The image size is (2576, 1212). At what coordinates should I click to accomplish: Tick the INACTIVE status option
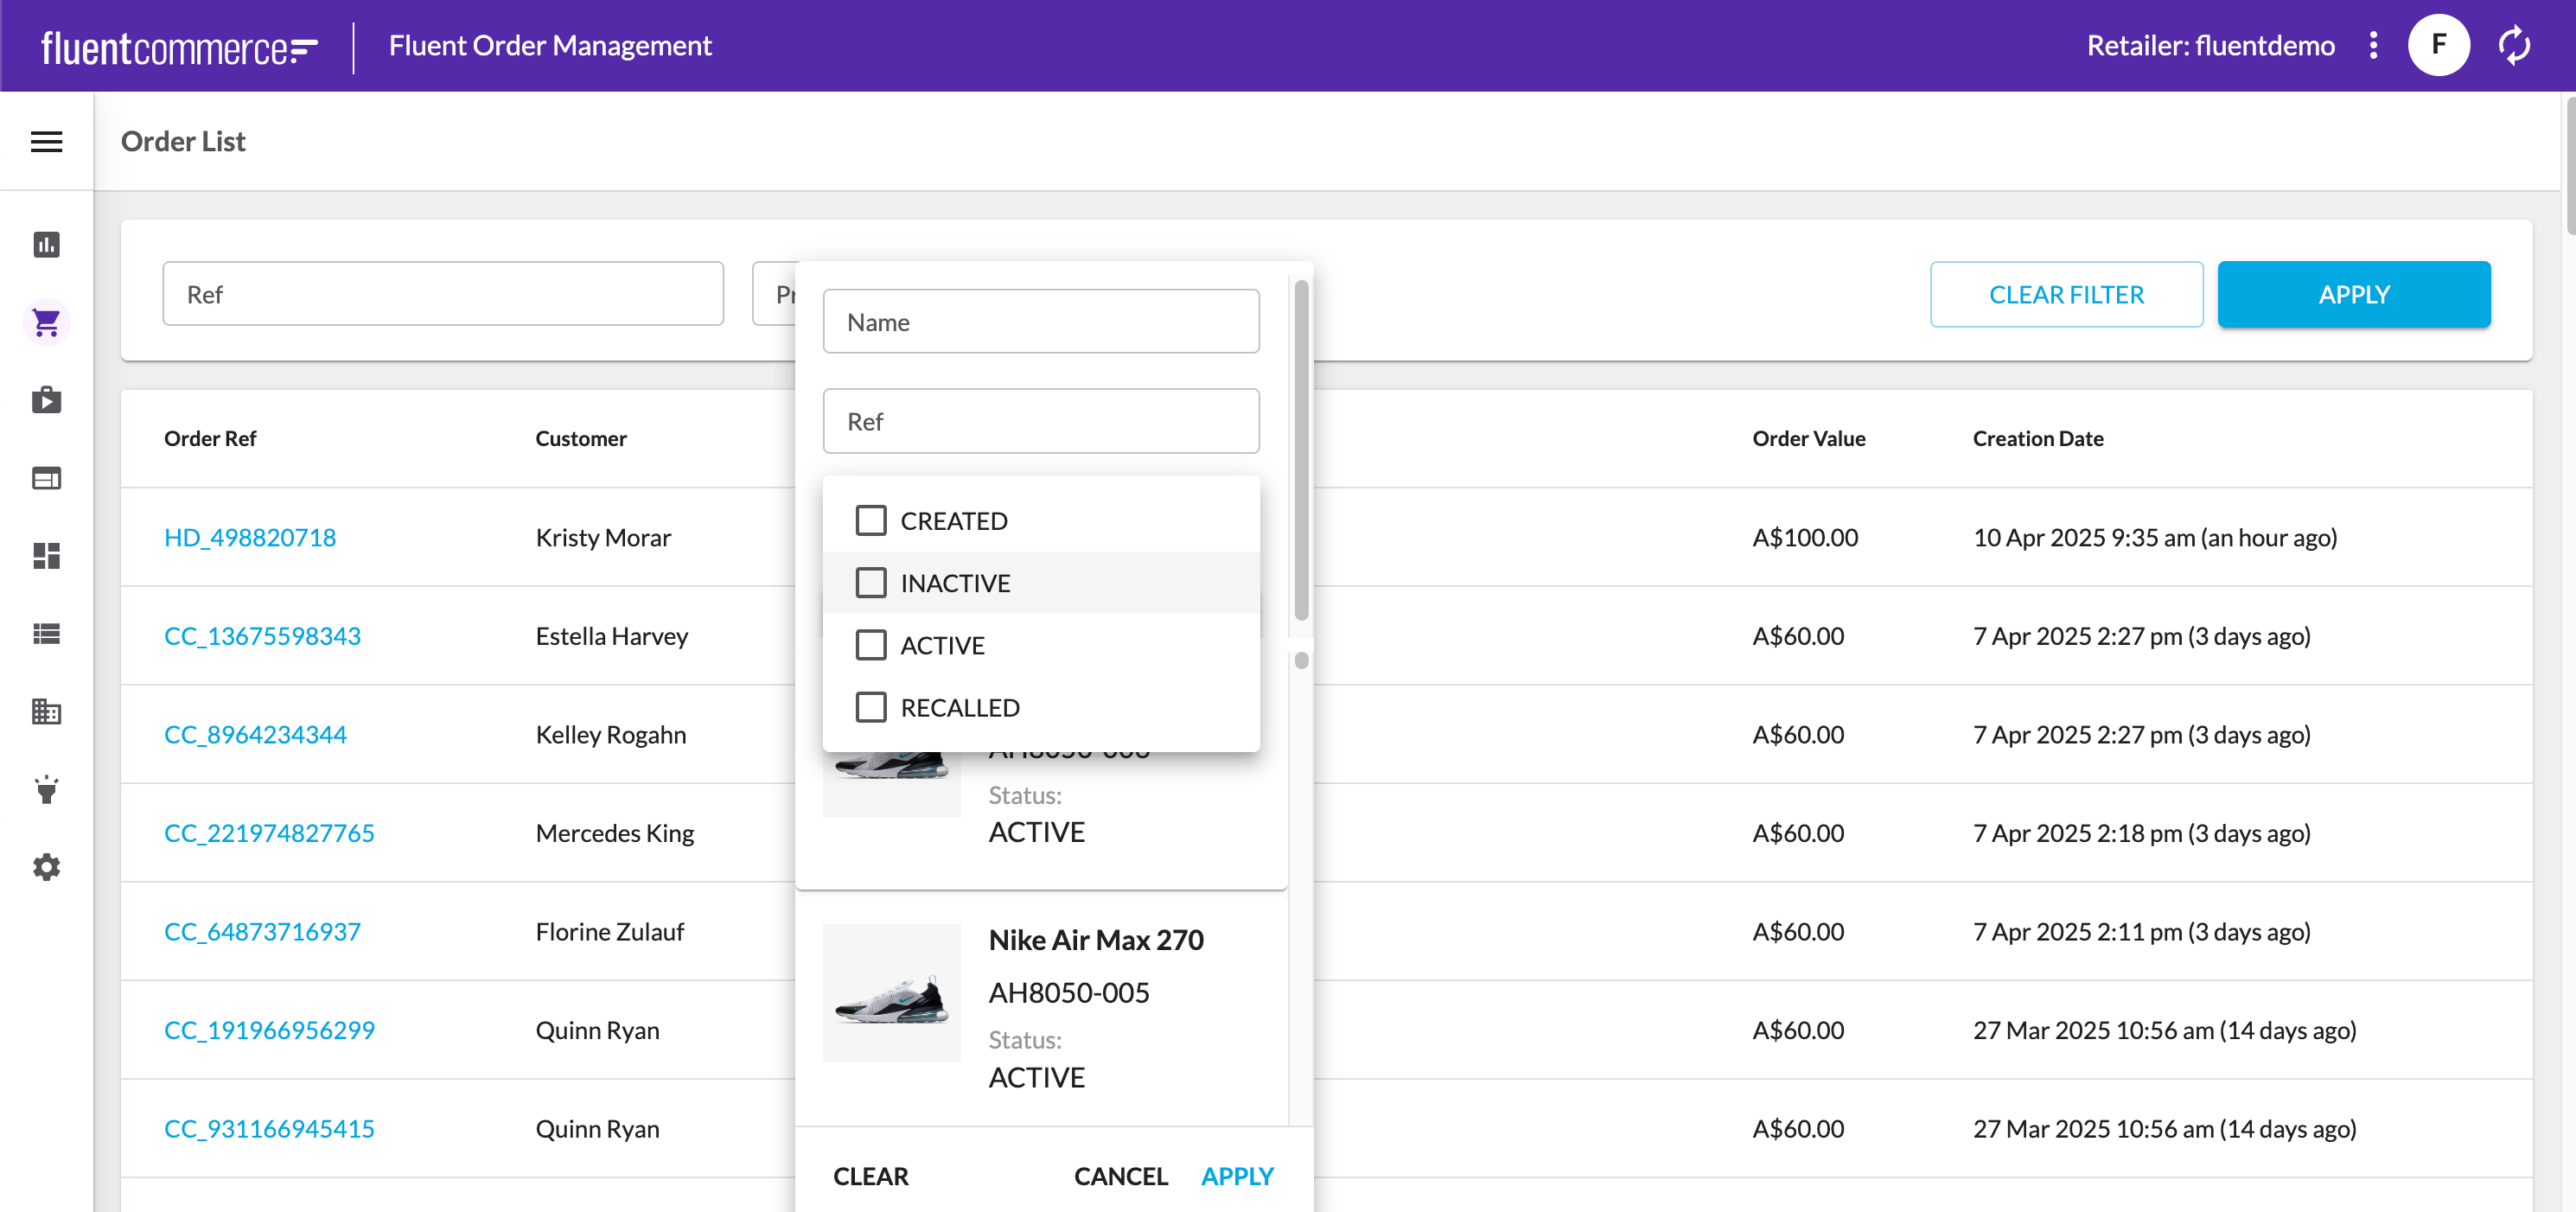click(x=870, y=582)
